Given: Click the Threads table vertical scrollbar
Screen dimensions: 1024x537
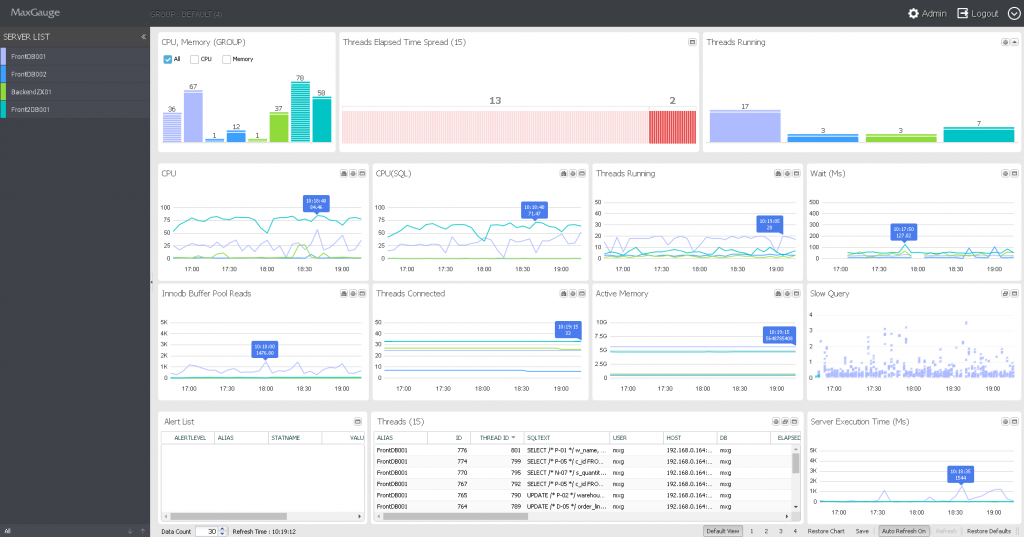Looking at the screenshot, I should [795, 463].
